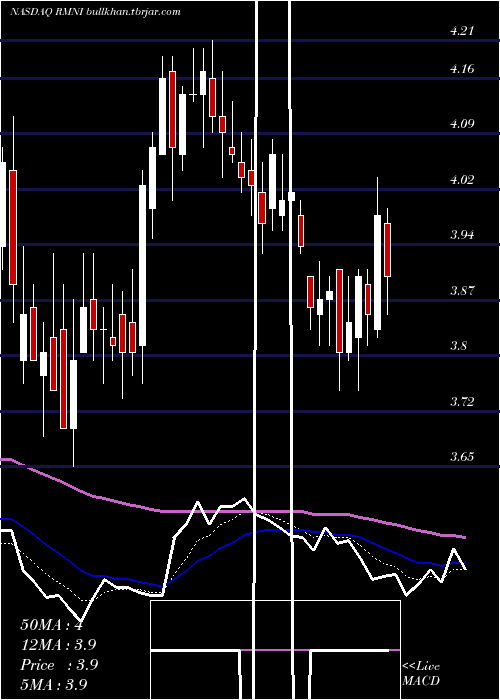Click the 12MA : 3.9 legend value
Viewport: 500px width, 700px height.
58,645
